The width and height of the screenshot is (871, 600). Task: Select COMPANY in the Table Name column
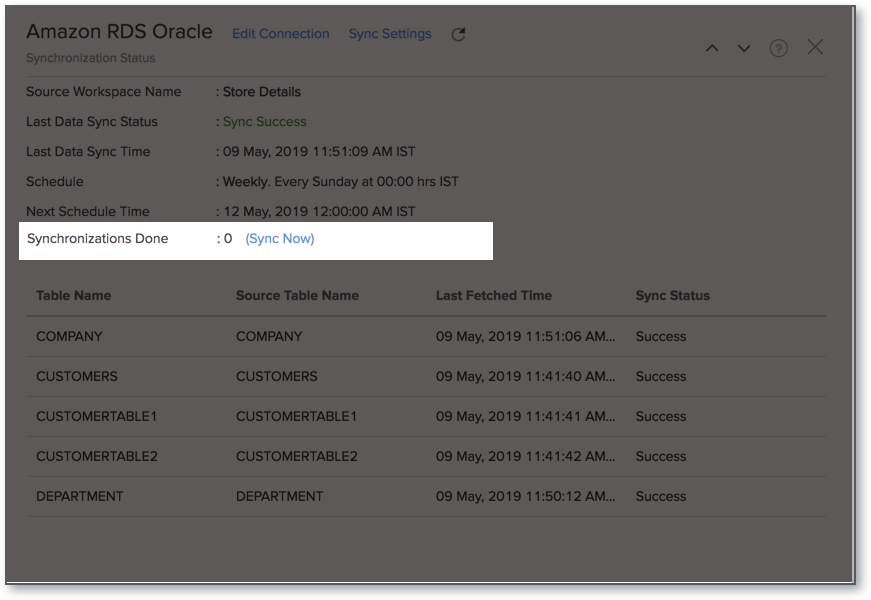point(69,337)
